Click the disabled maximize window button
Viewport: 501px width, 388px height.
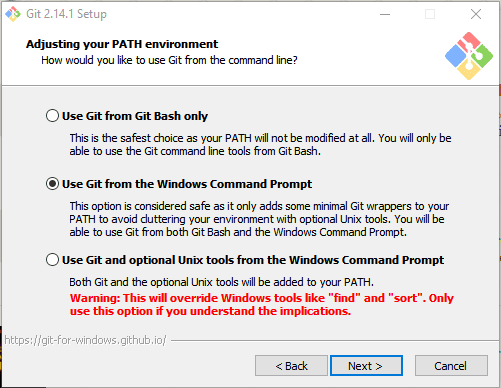pyautogui.click(x=430, y=14)
